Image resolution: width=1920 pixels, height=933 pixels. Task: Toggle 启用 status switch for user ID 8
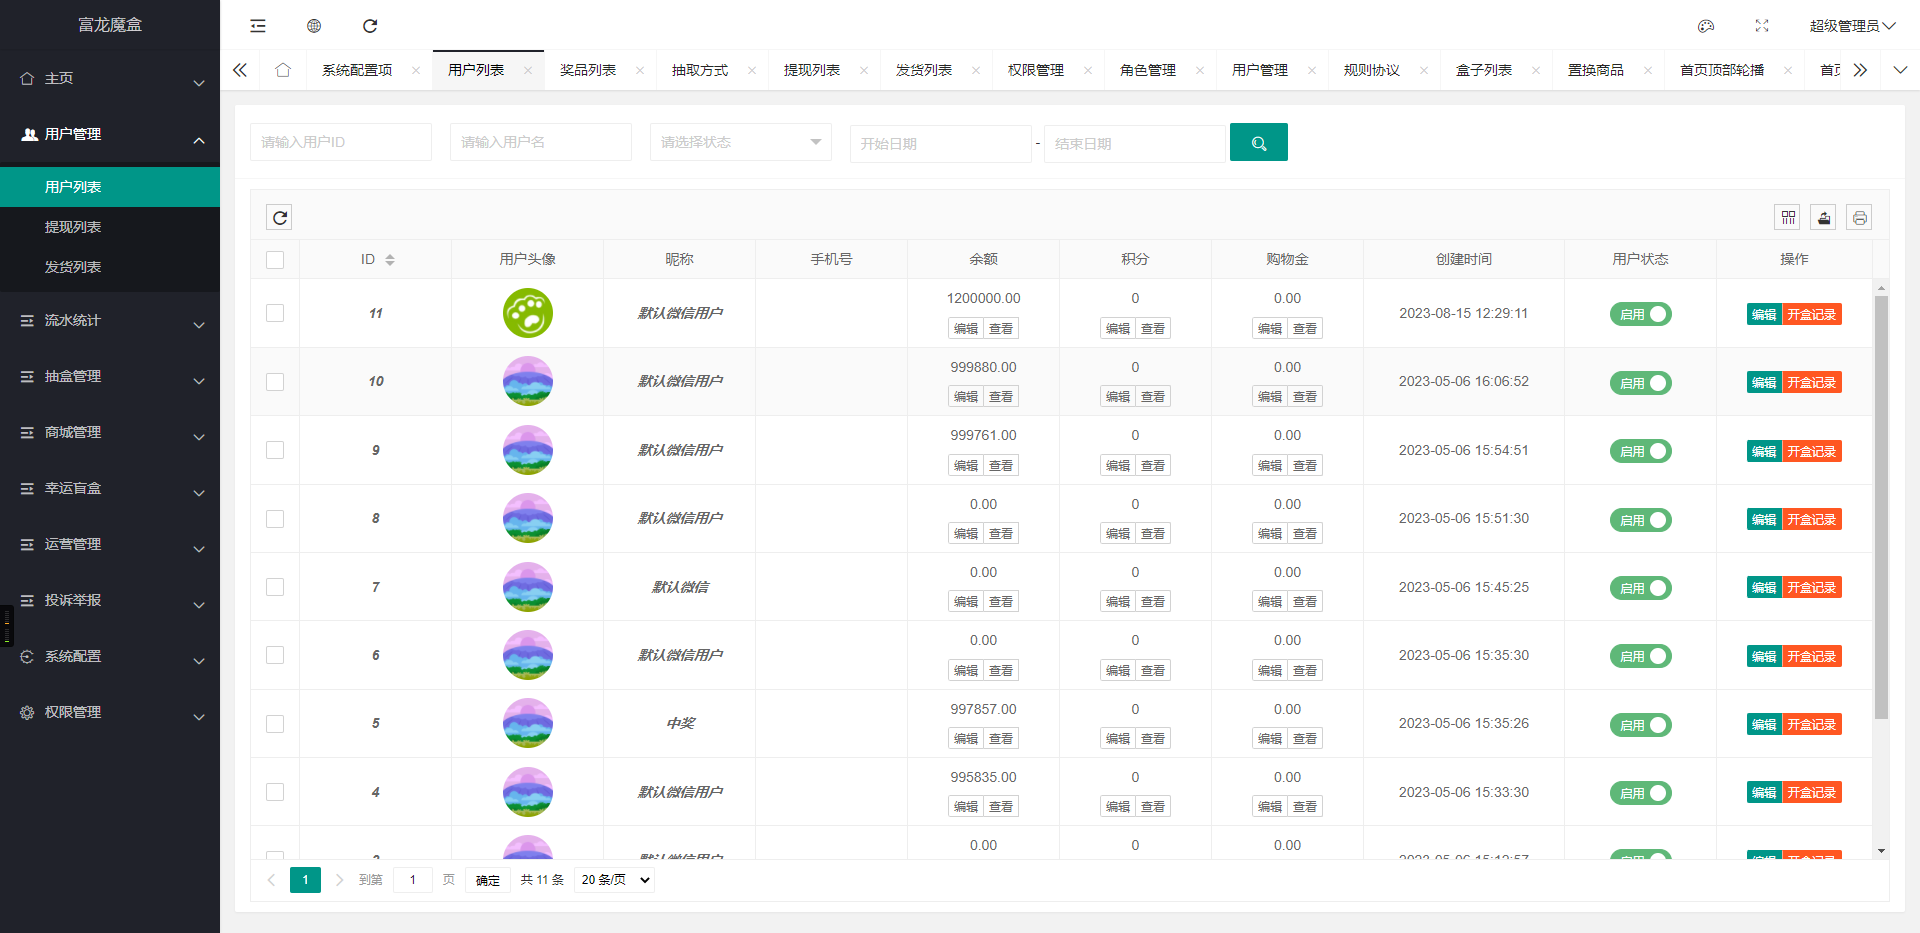(x=1640, y=520)
